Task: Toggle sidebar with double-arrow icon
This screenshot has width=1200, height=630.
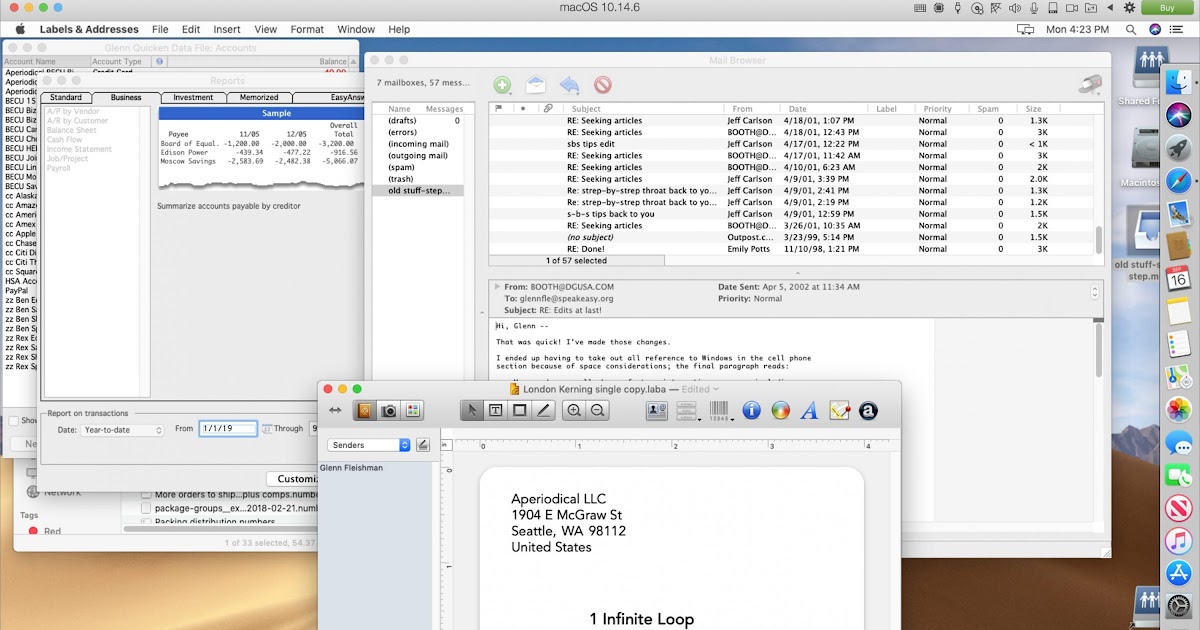Action: [335, 410]
